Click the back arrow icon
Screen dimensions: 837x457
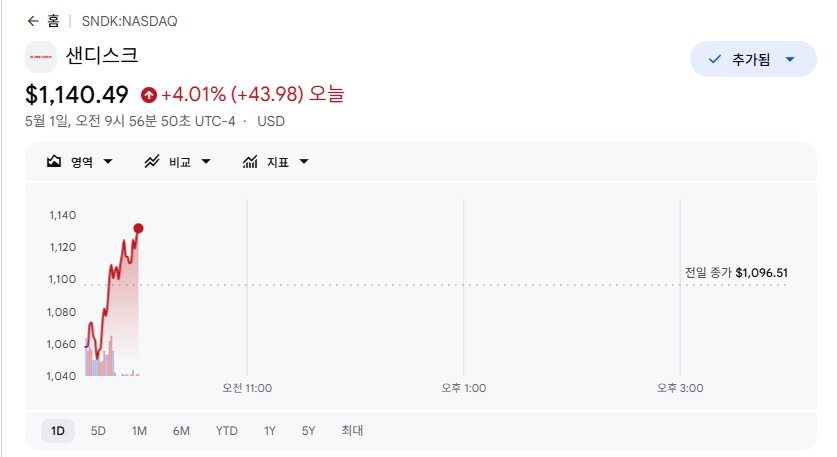coord(33,21)
